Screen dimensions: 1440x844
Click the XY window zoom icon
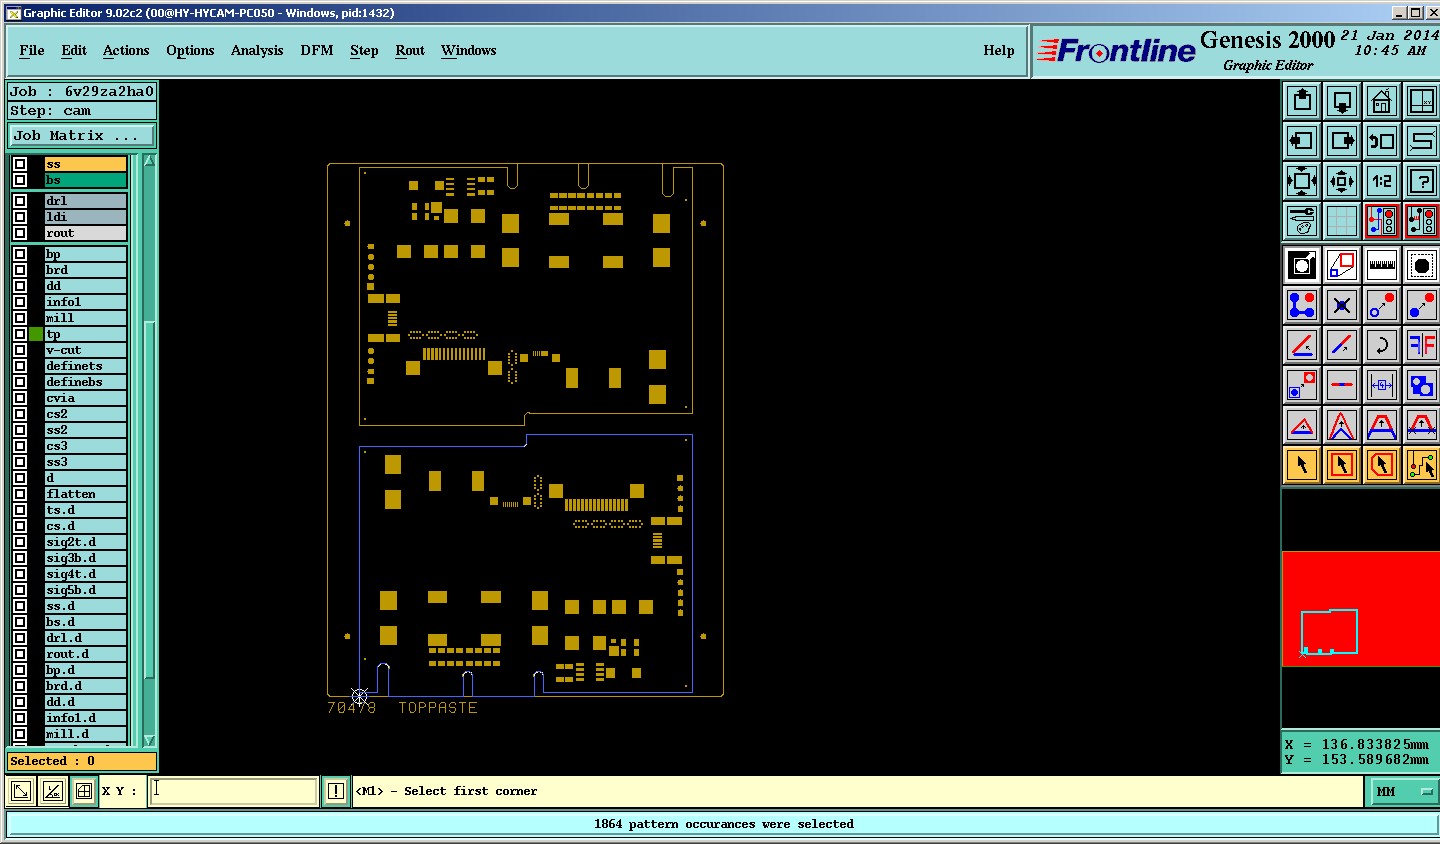point(1421,101)
